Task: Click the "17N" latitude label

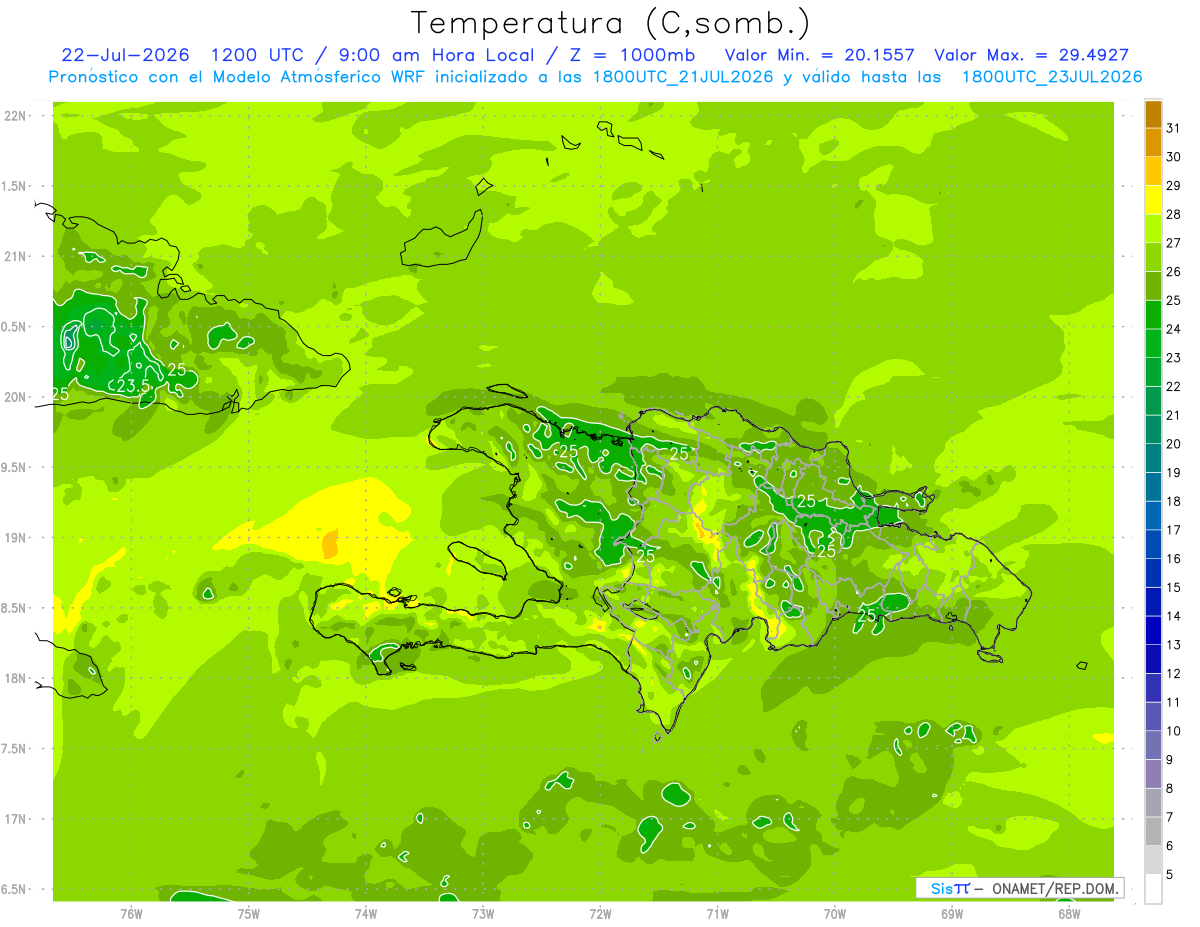Action: tap(15, 819)
